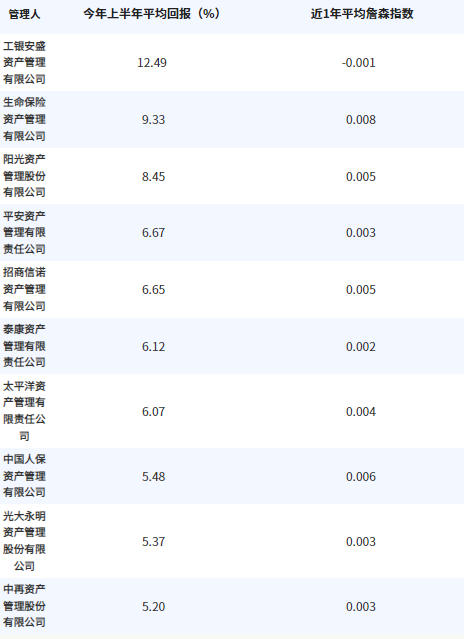The height and width of the screenshot is (639, 464).
Task: Click the 管理人 column header
Action: (24, 14)
